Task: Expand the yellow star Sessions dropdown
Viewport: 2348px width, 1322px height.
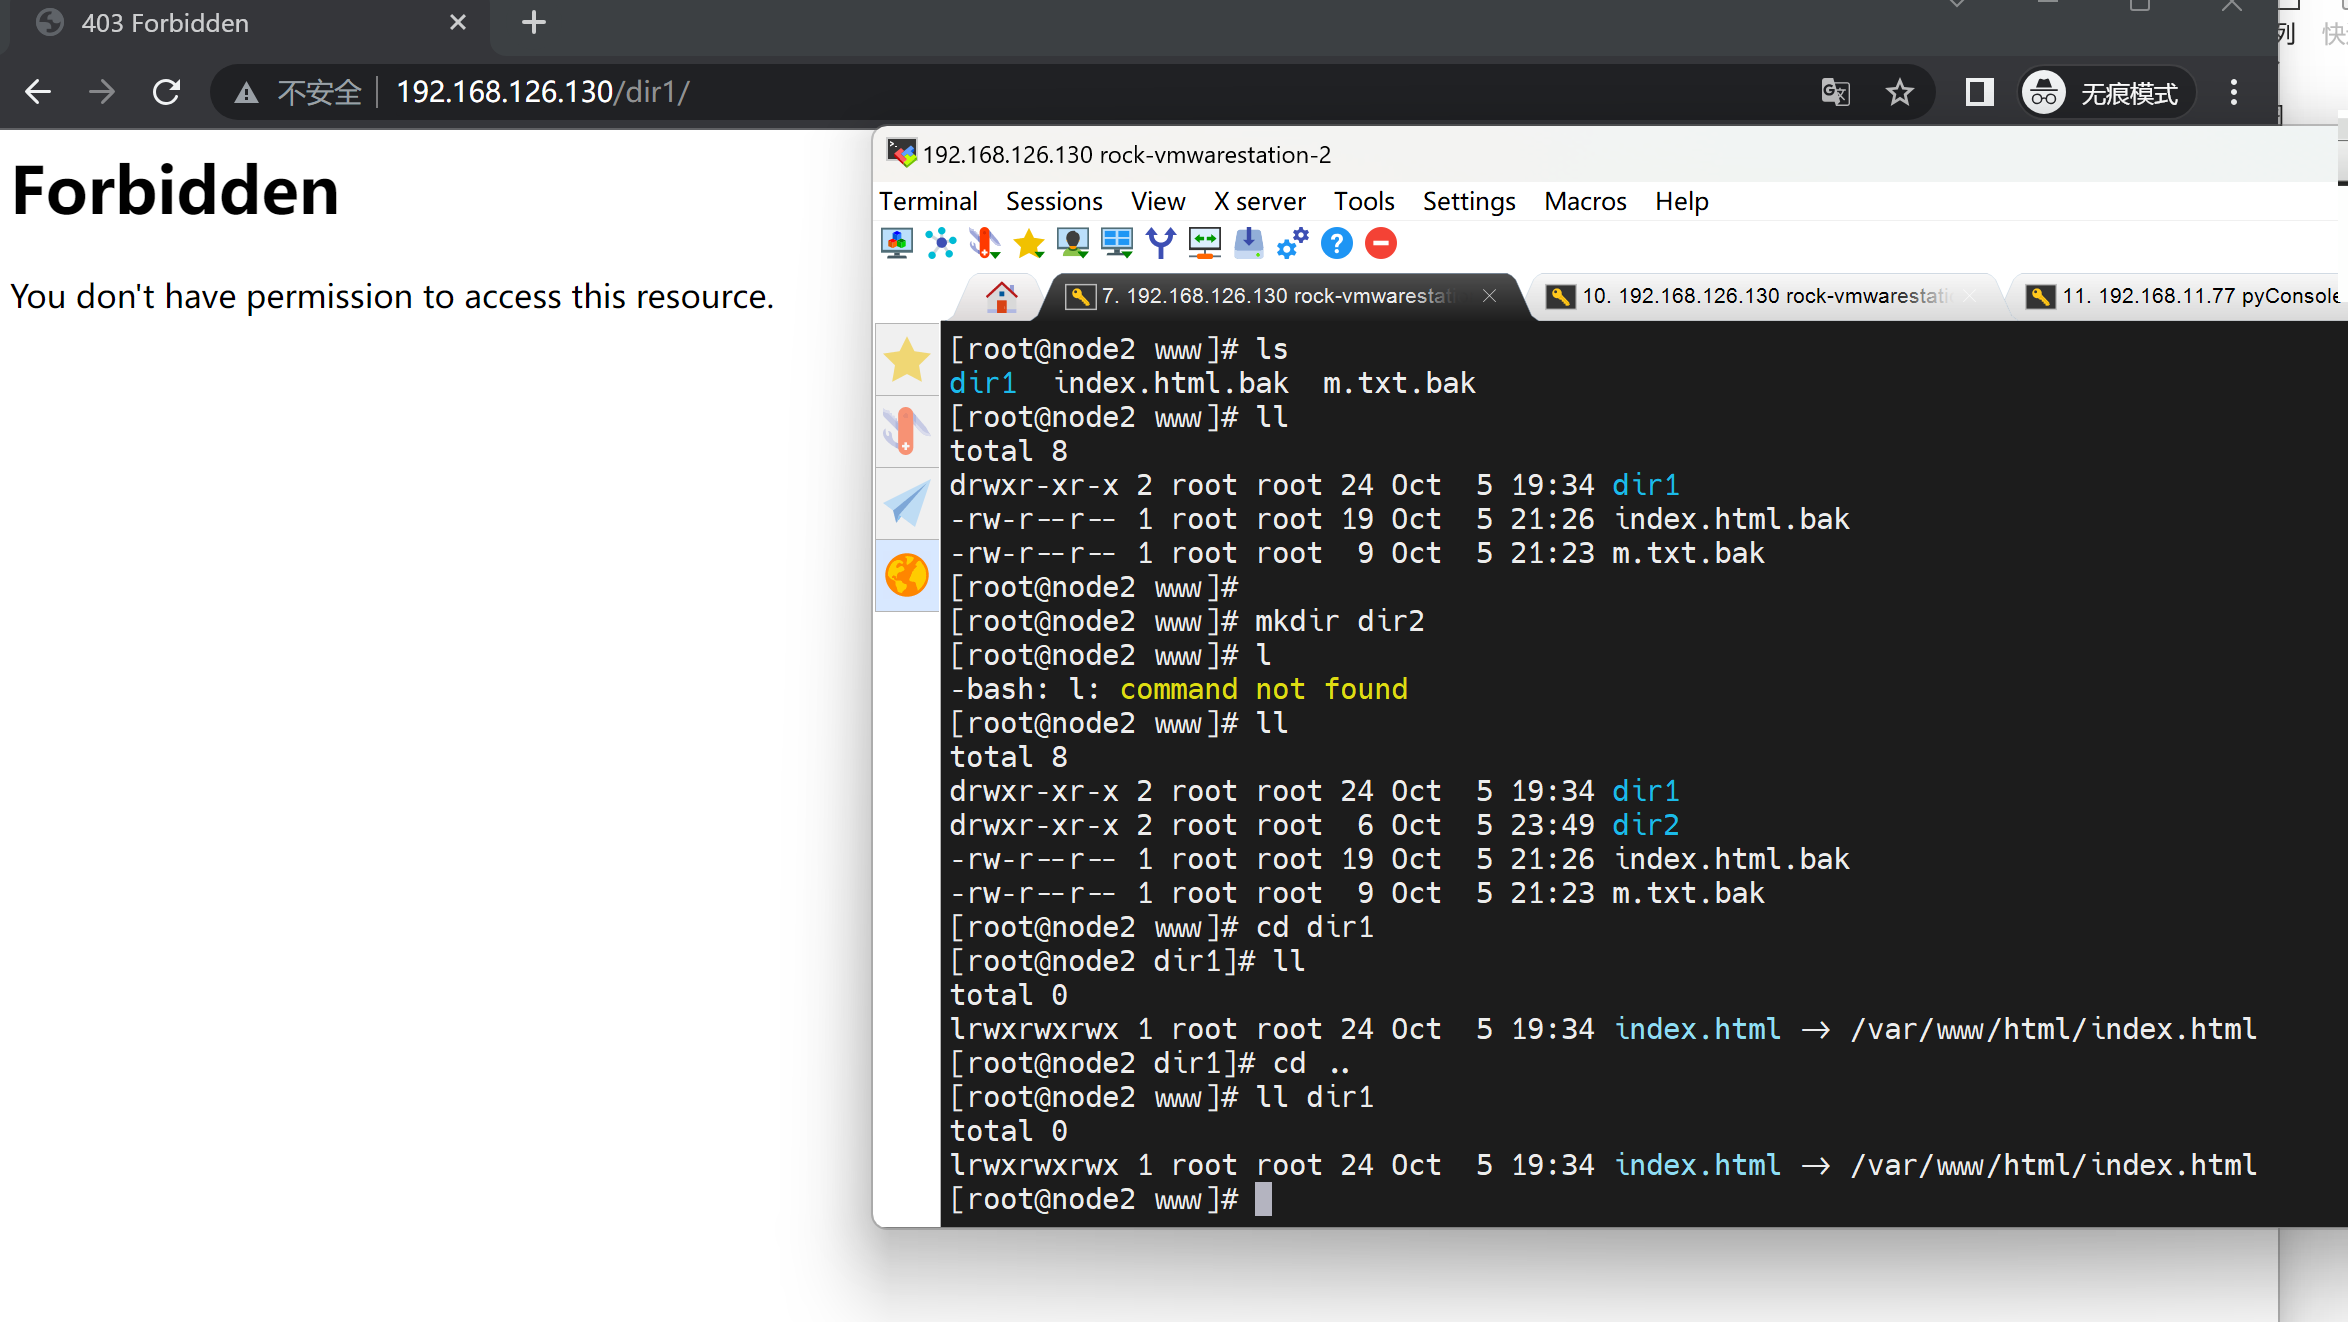Action: [1029, 243]
